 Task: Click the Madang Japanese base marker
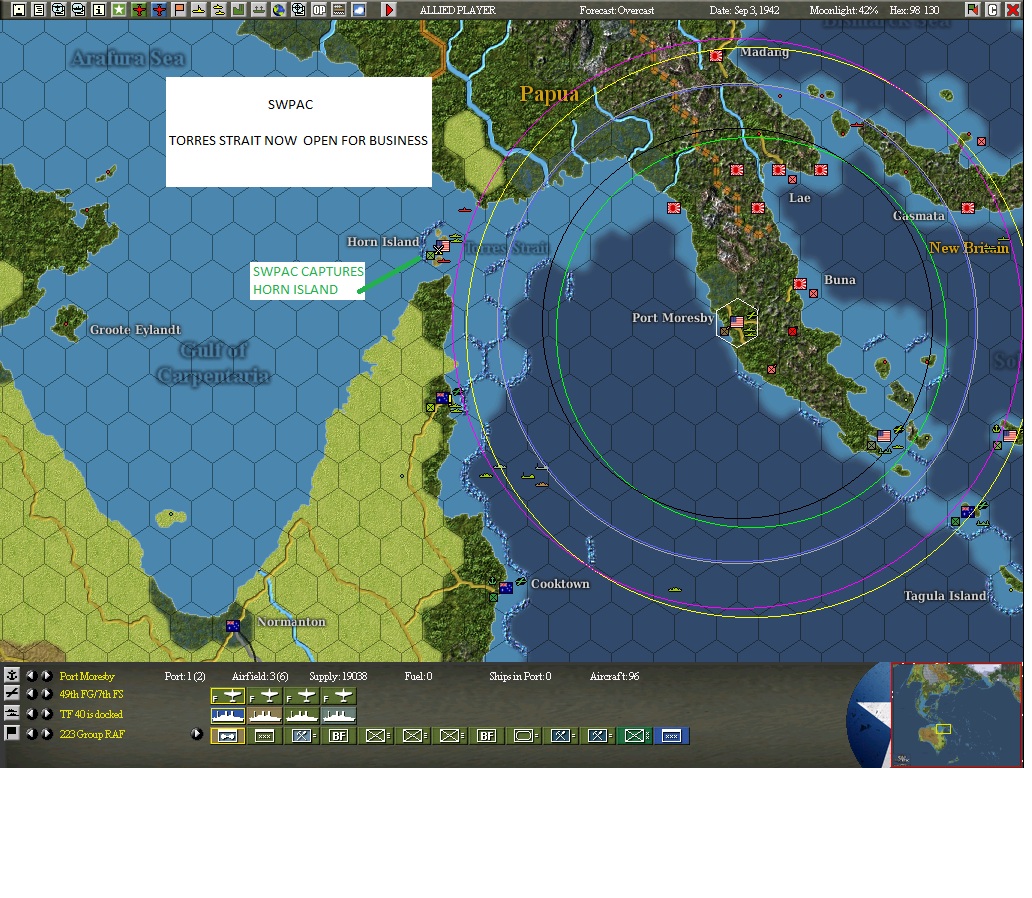click(x=716, y=56)
